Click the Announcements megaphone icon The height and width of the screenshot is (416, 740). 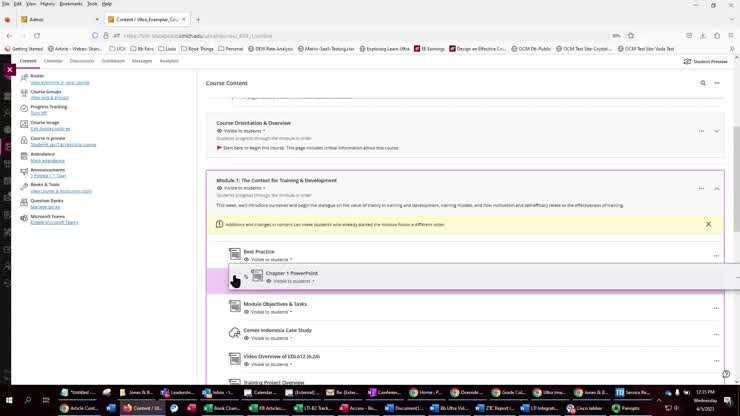point(23,171)
